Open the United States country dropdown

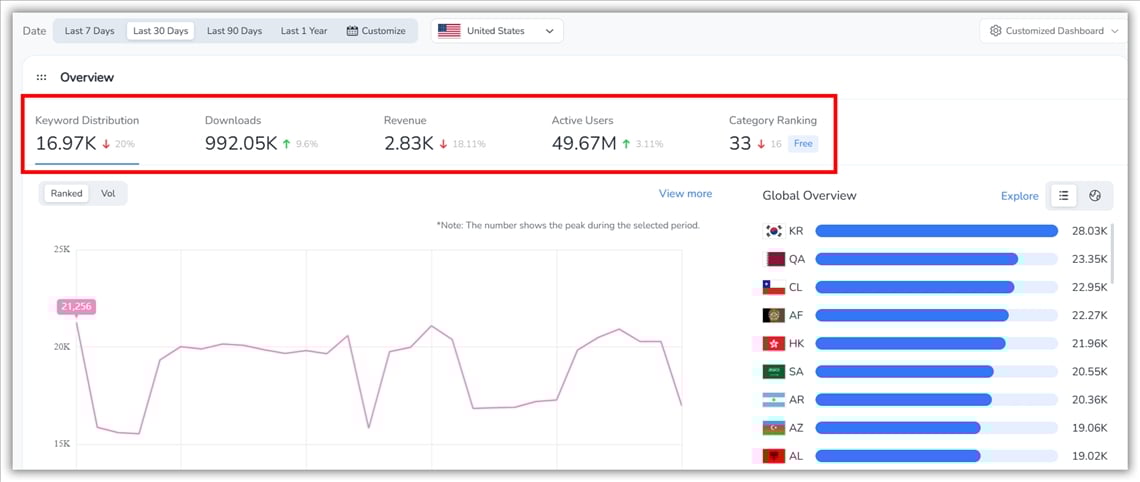[497, 31]
